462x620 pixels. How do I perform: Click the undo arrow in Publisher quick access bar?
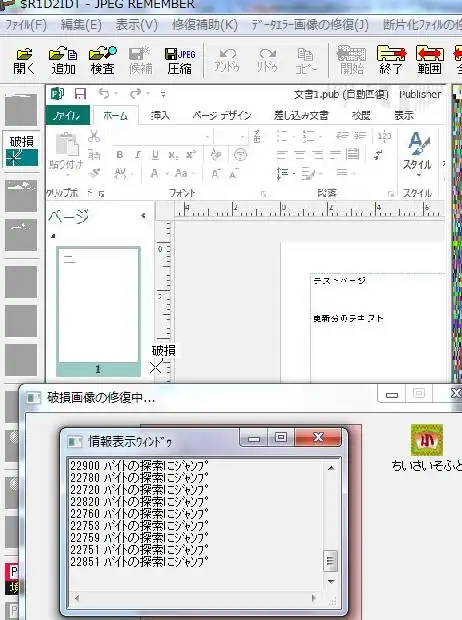click(x=104, y=94)
